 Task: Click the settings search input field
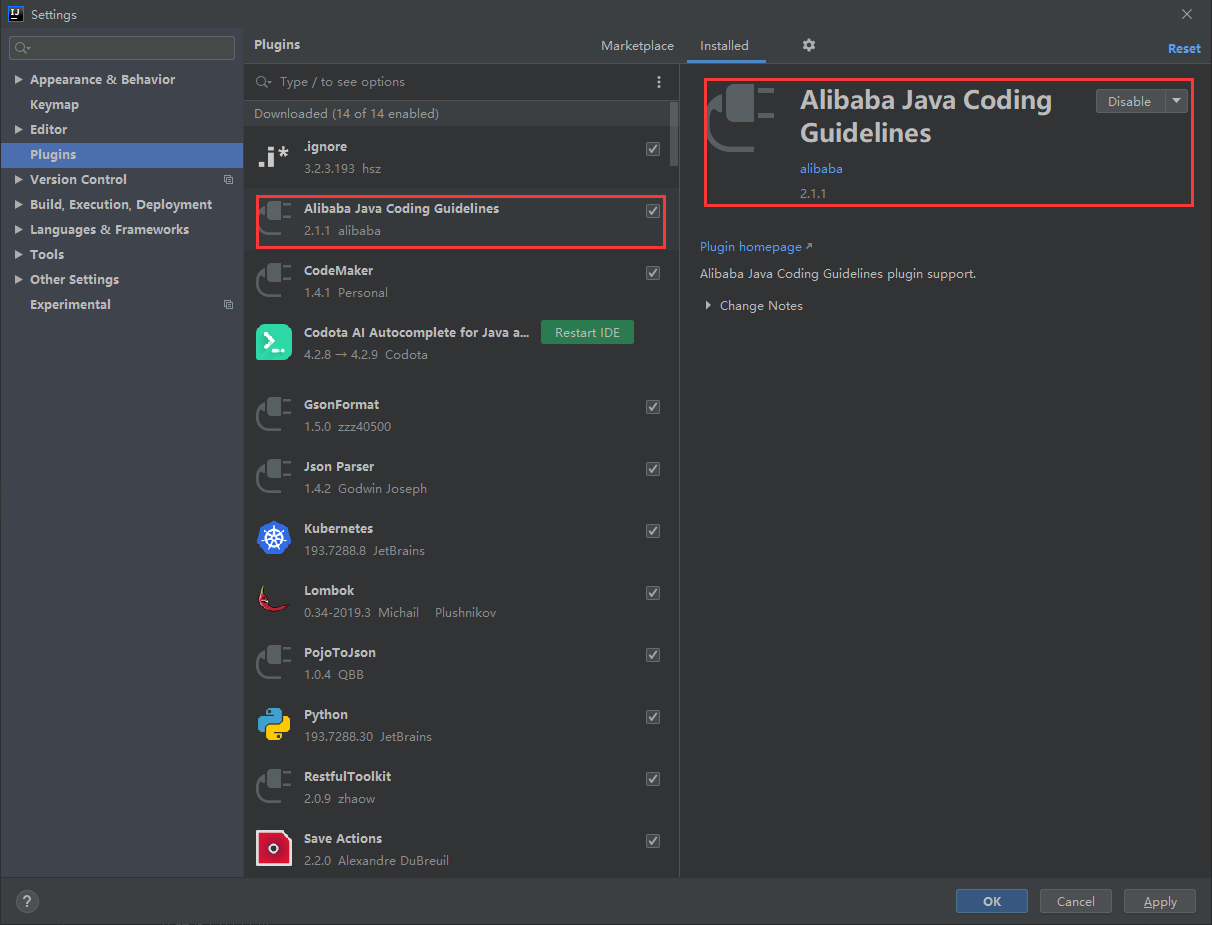(122, 48)
